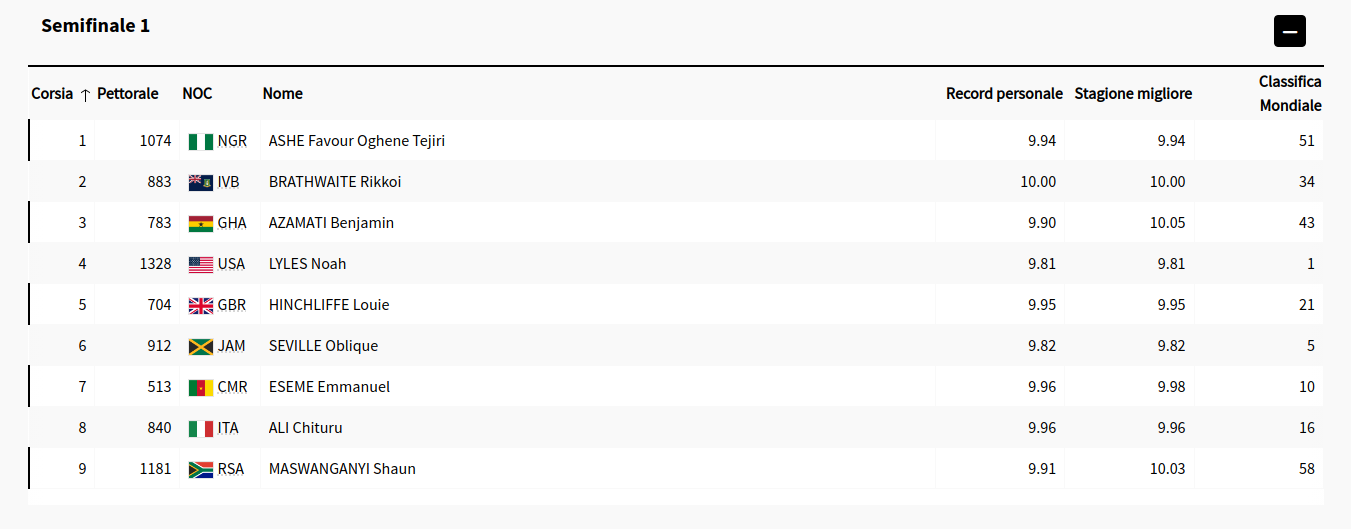Open SEVILLE Oblique athlete name
This screenshot has width=1351, height=529.
(x=323, y=346)
